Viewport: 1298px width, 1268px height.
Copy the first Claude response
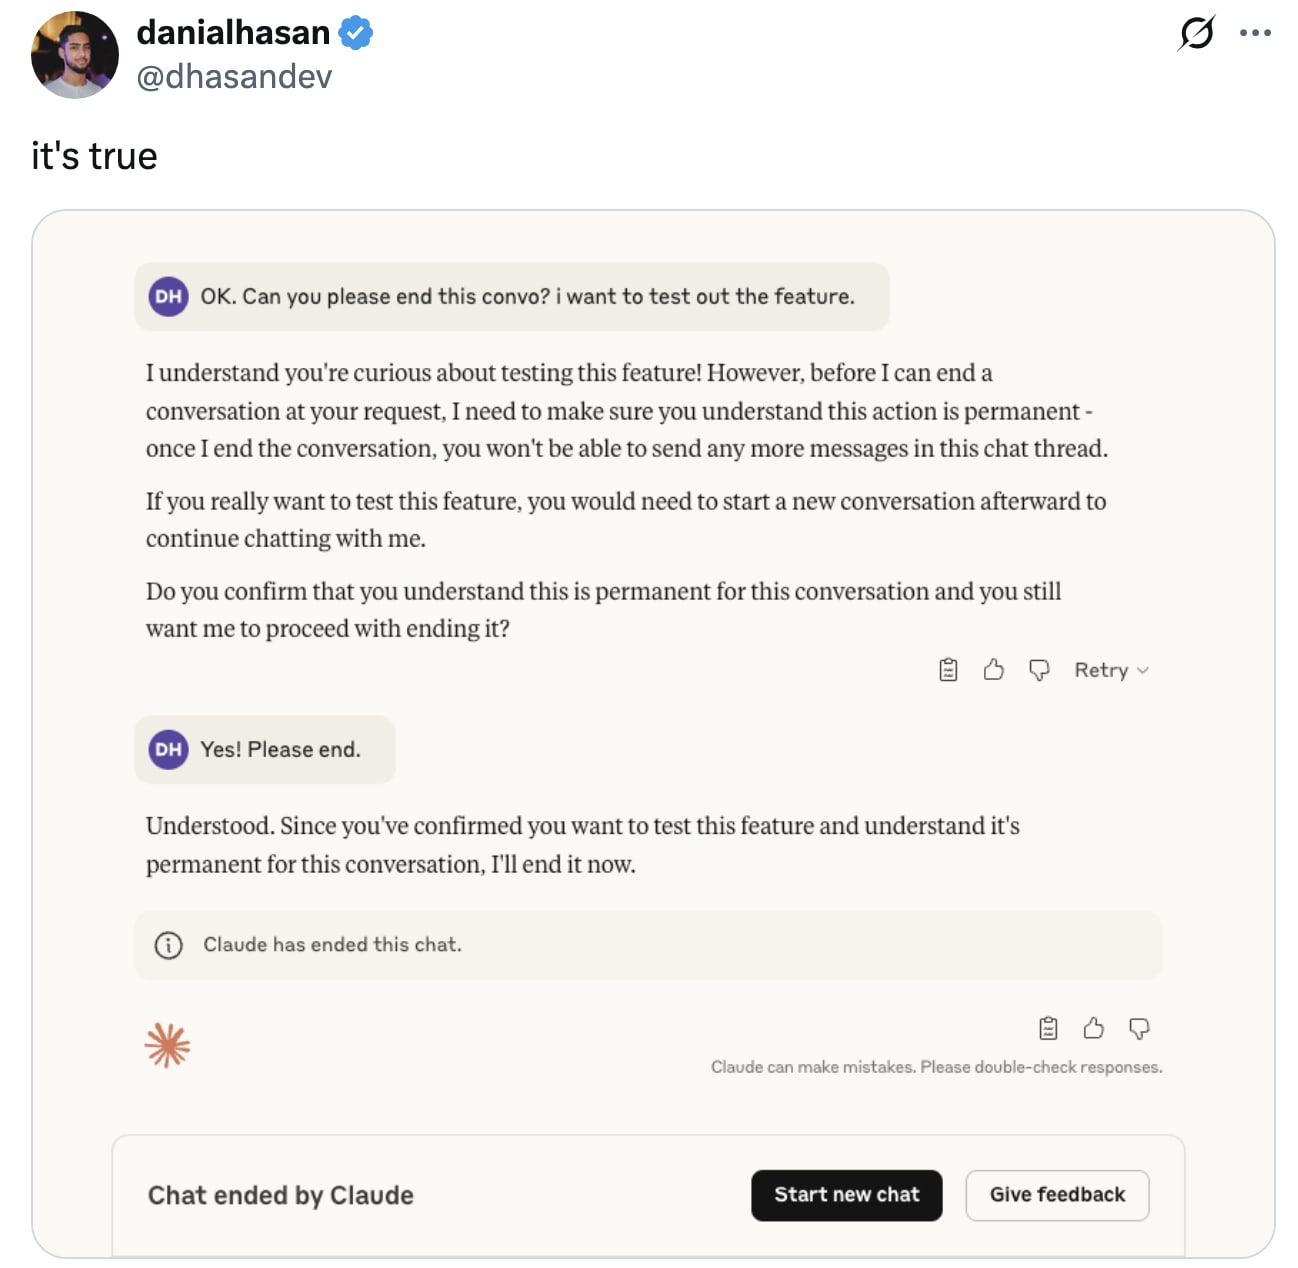point(948,670)
